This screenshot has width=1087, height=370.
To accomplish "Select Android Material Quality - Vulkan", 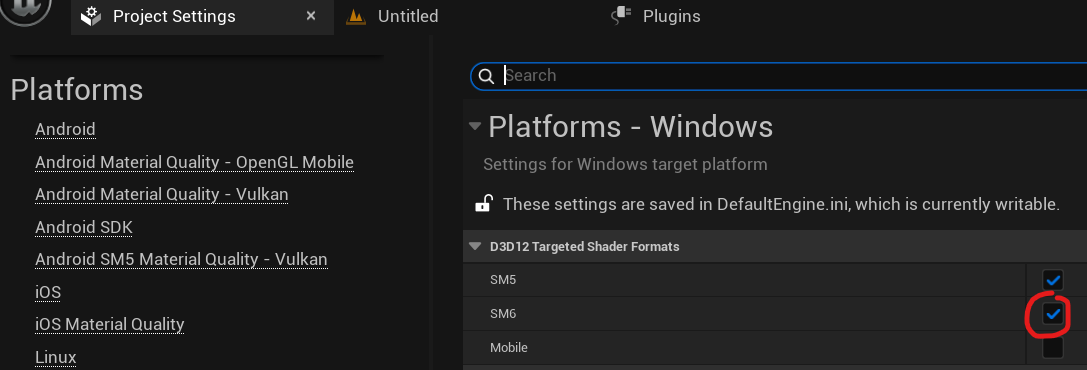I will point(162,194).
